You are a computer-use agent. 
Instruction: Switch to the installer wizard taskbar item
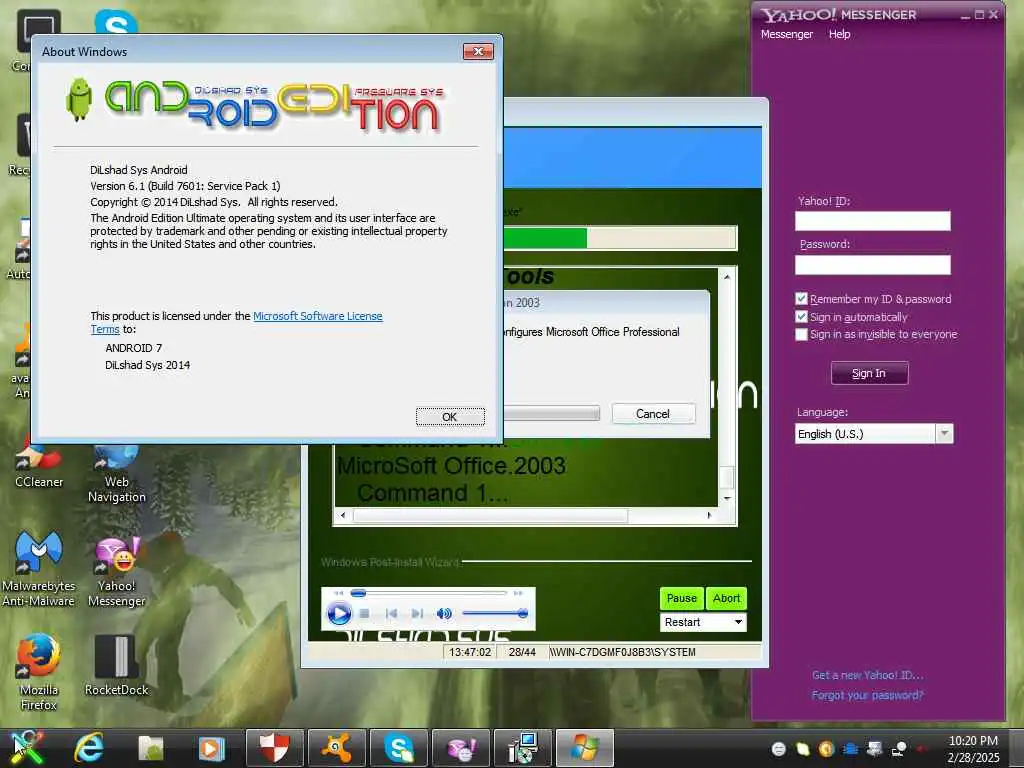coord(522,748)
